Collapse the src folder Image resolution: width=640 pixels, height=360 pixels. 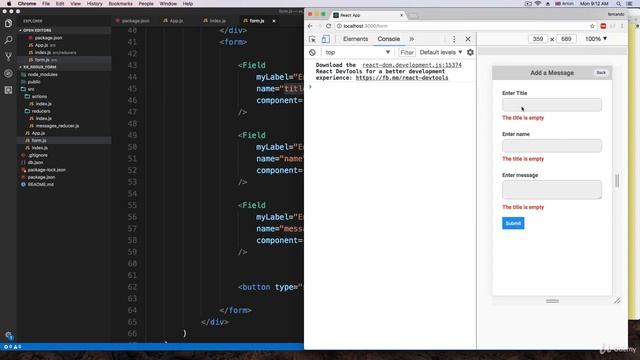pyautogui.click(x=31, y=89)
